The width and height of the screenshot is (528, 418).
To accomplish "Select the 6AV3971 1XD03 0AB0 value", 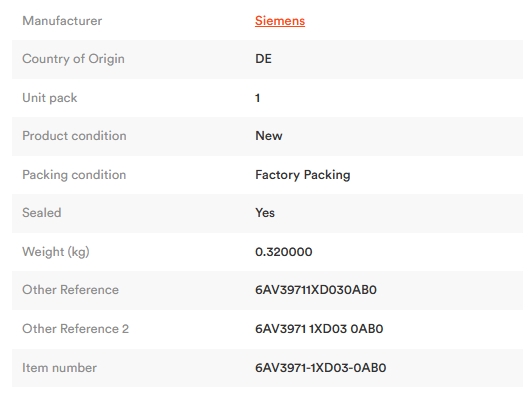I will point(319,329).
